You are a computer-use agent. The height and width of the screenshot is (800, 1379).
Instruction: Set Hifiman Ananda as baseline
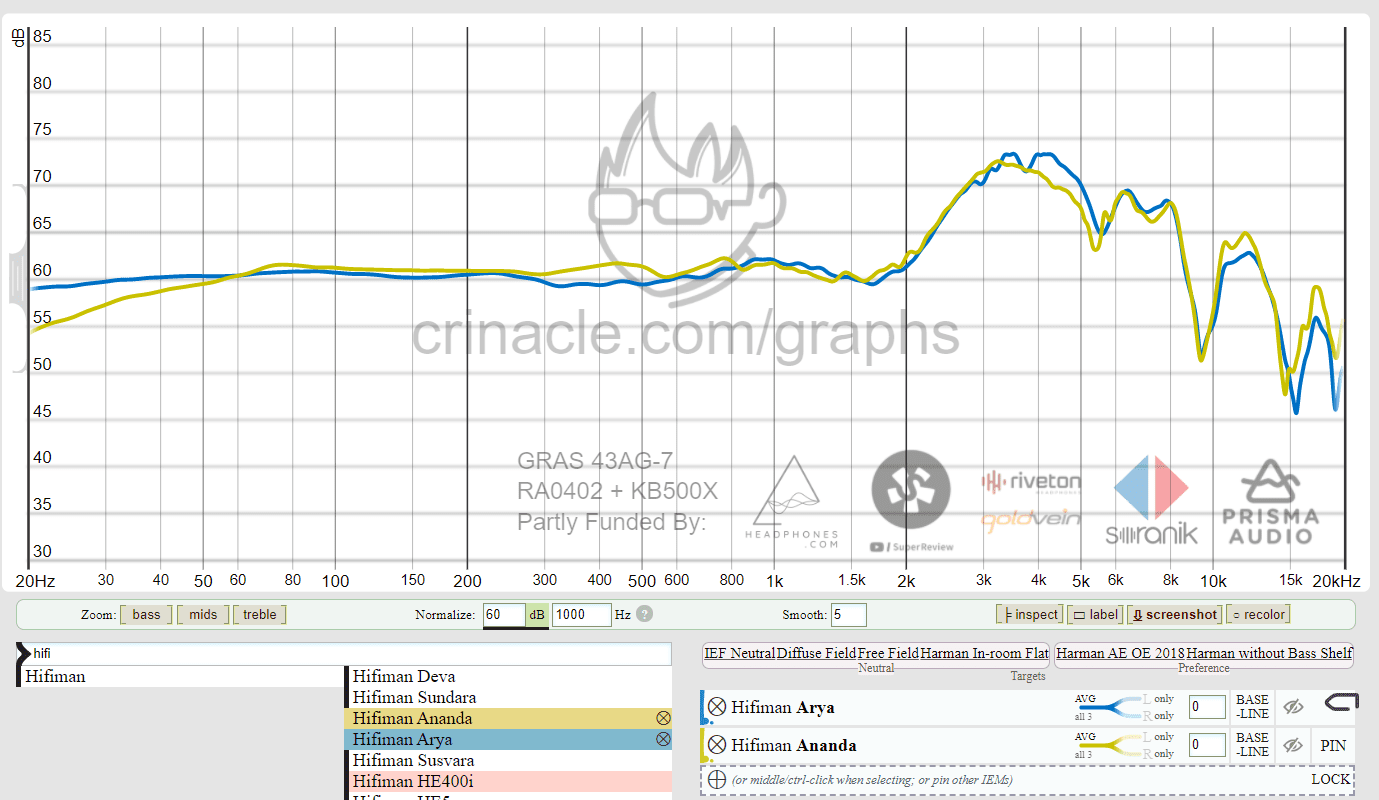(1252, 745)
